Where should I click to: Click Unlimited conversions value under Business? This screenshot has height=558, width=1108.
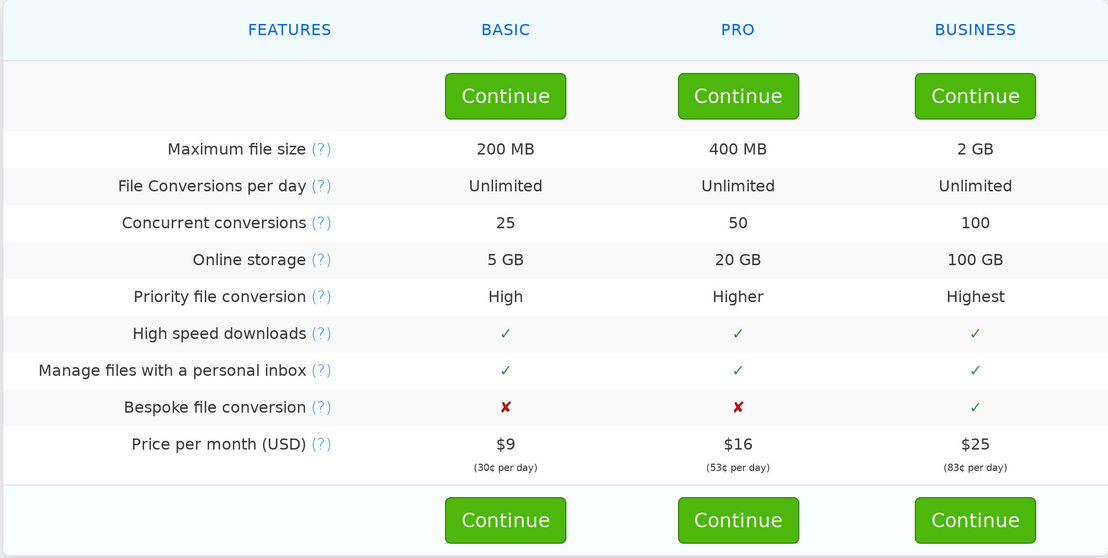tap(975, 186)
